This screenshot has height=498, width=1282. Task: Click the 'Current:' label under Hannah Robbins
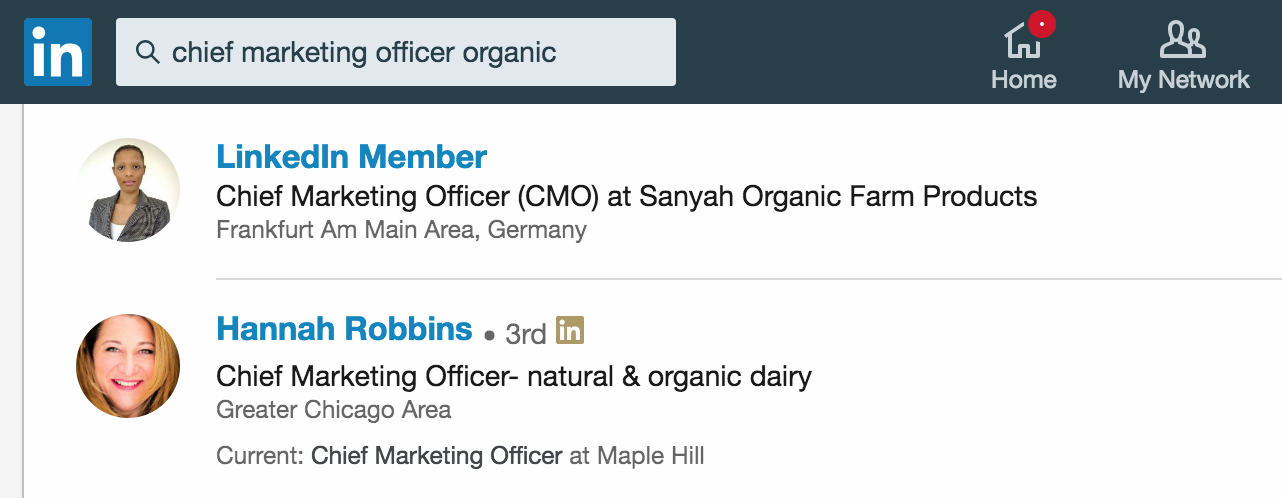pyautogui.click(x=260, y=457)
